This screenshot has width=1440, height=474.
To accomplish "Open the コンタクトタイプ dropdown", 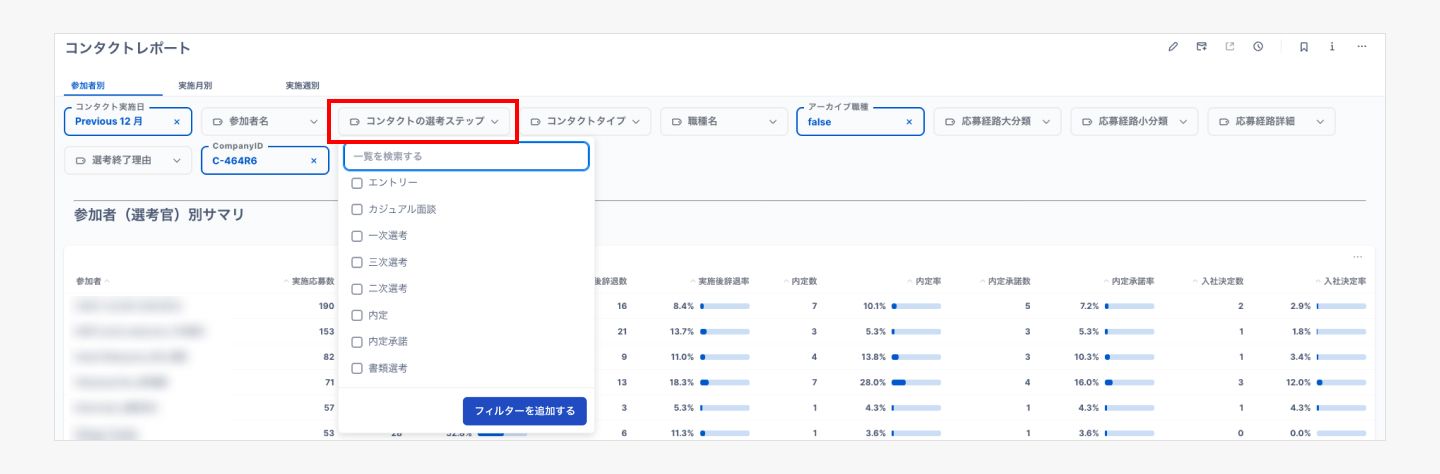I will click(x=585, y=122).
